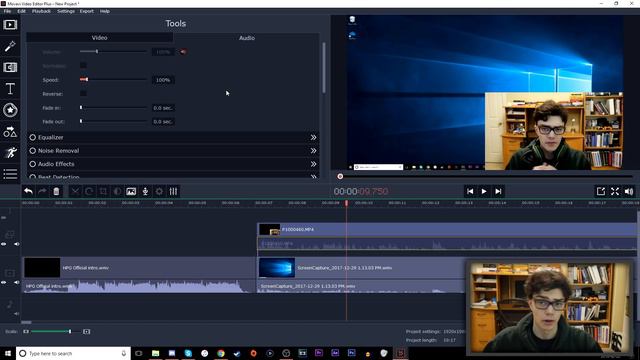Redo the last undone action
The width and height of the screenshot is (640, 360).
click(x=42, y=191)
